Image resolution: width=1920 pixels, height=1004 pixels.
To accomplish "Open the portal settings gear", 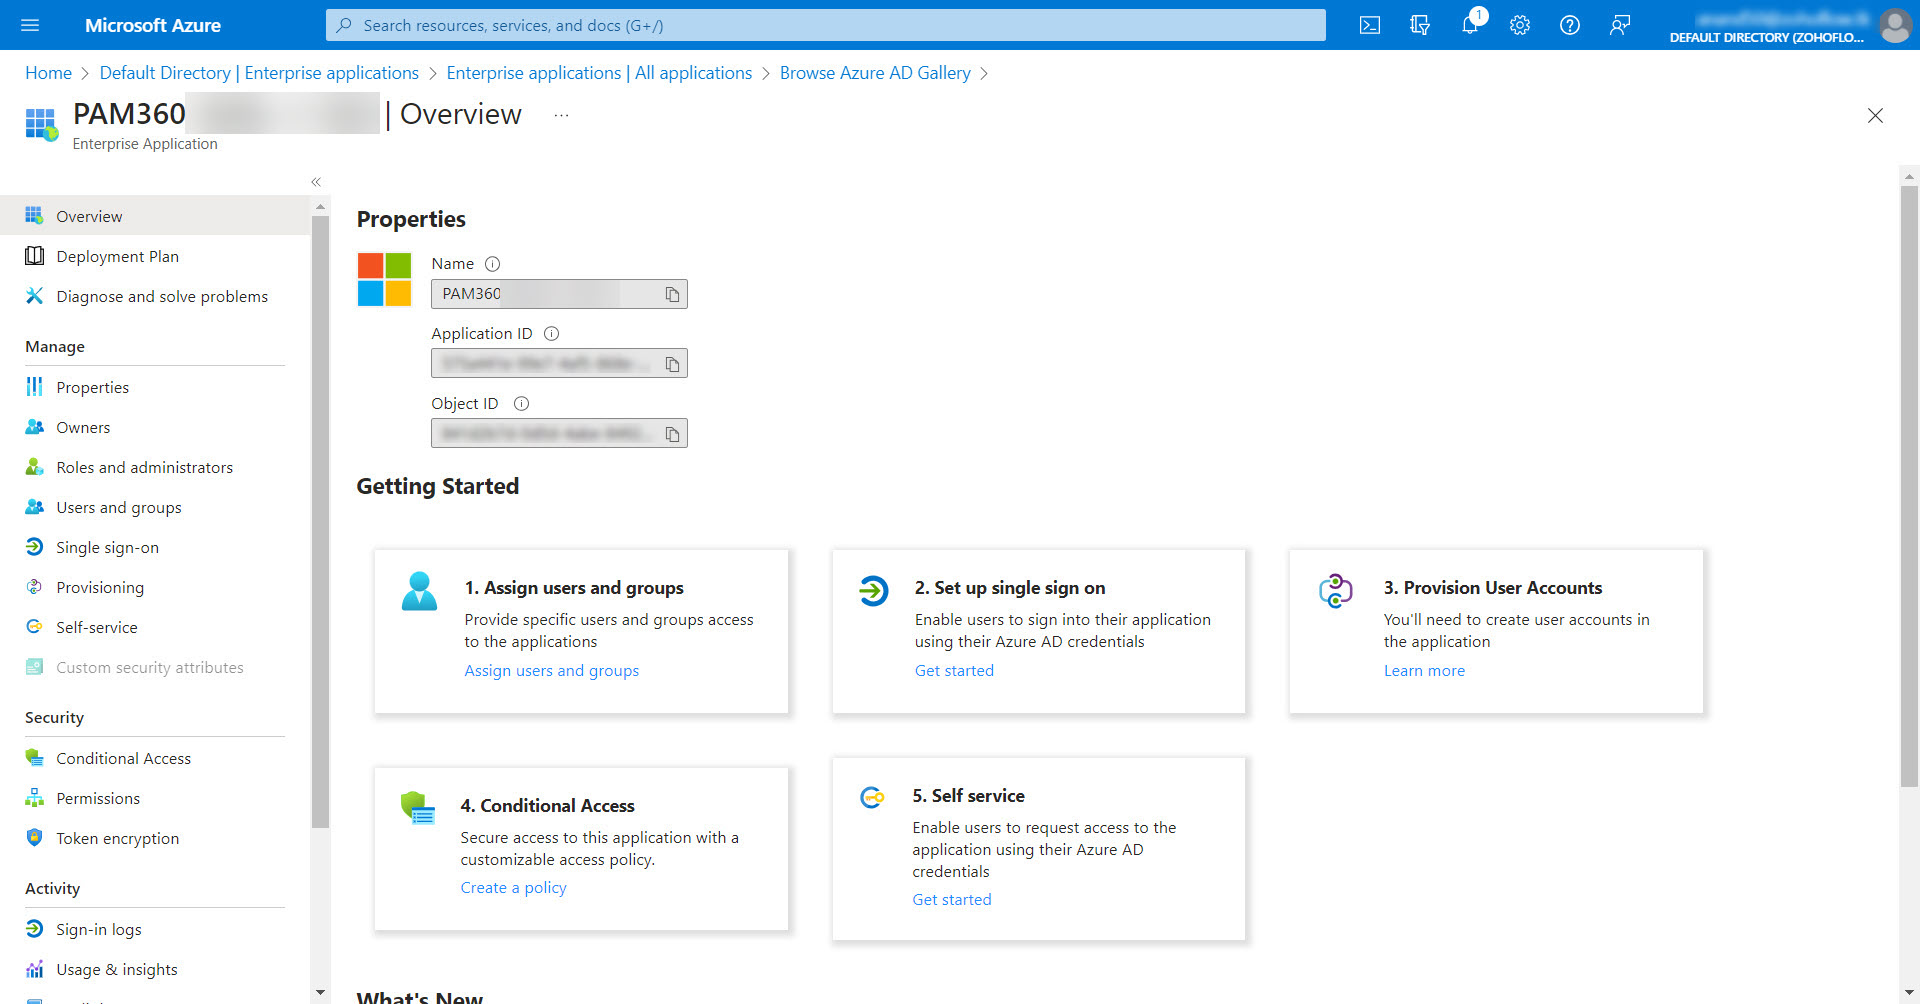I will 1519,25.
